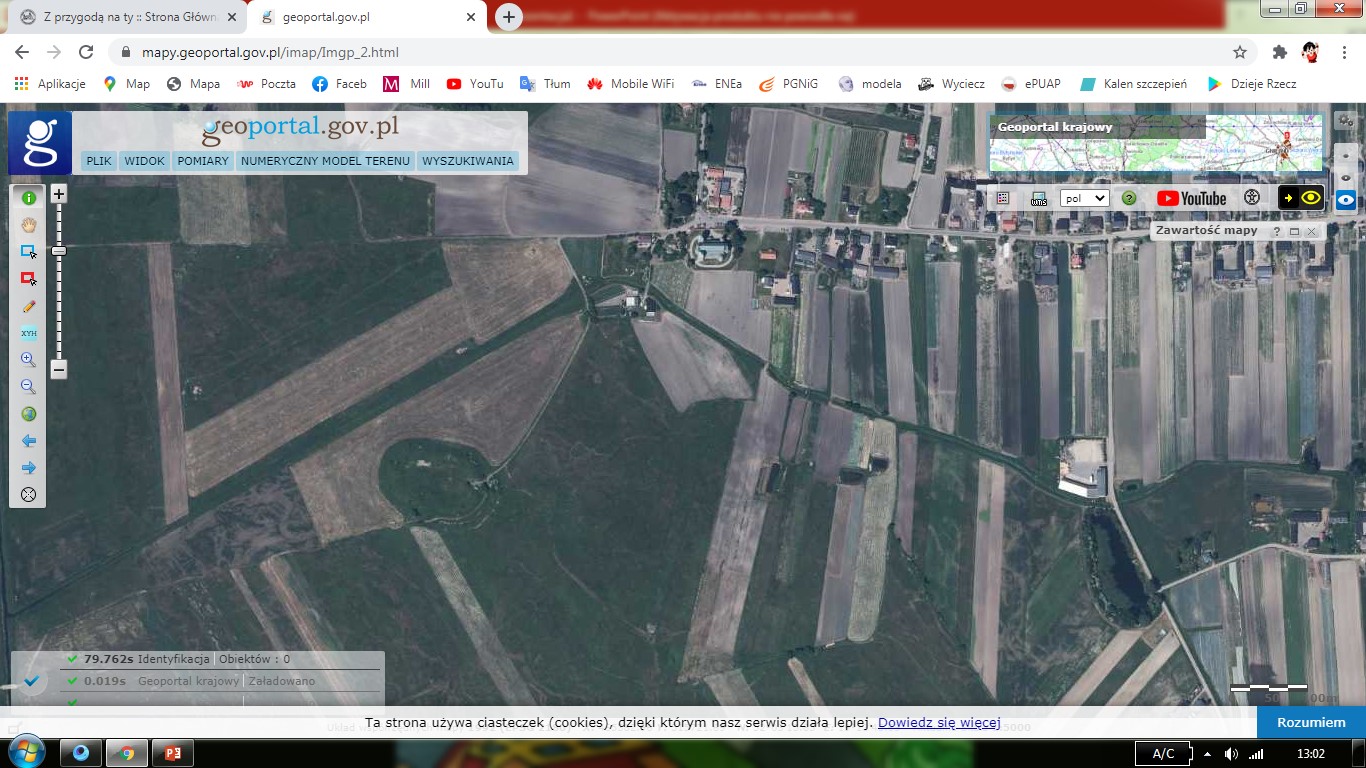
Task: Open the PLIK menu
Action: tap(99, 161)
